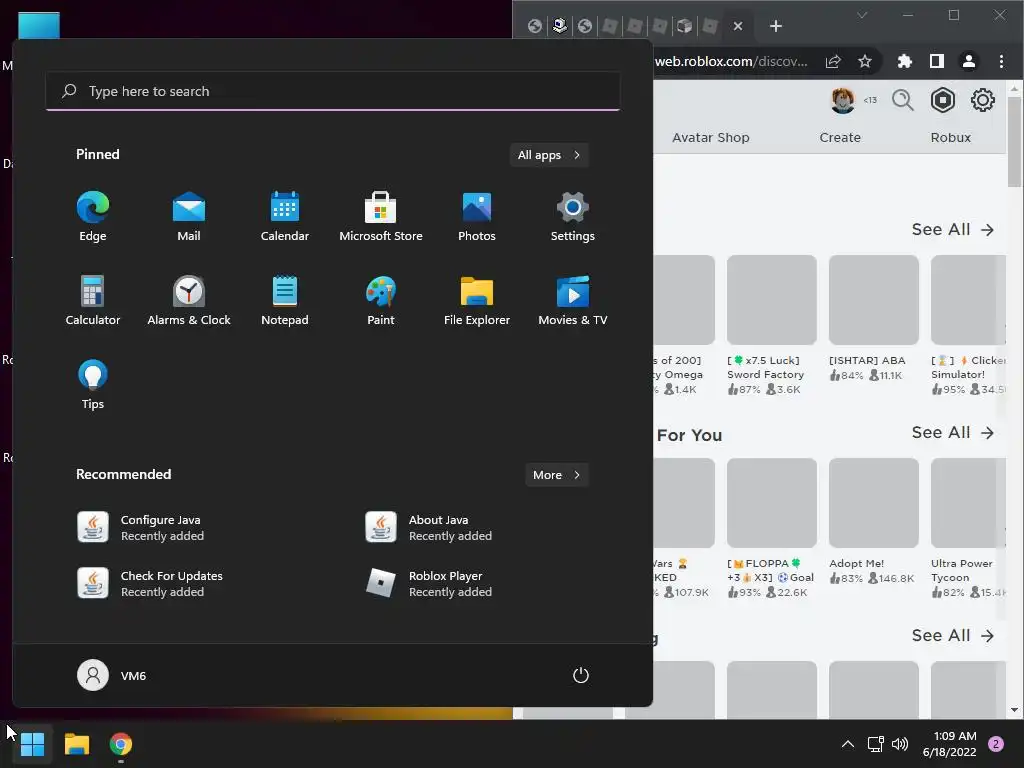1024x768 pixels.
Task: Go to Robux in Roblox nav
Action: tap(951, 138)
